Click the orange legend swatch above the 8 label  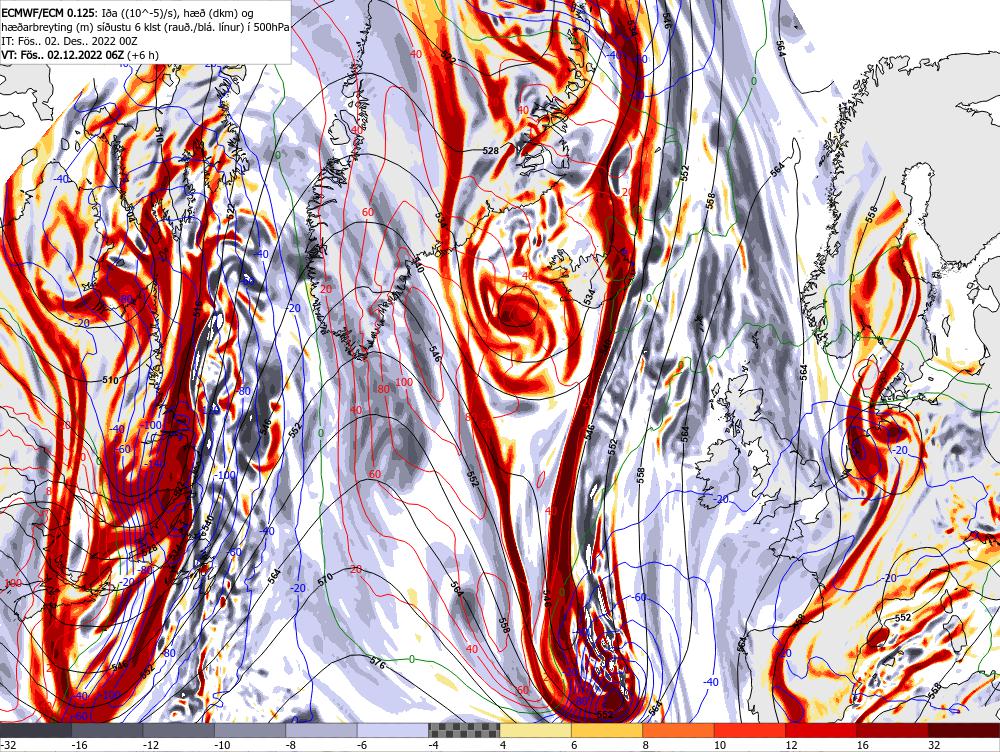tap(679, 730)
